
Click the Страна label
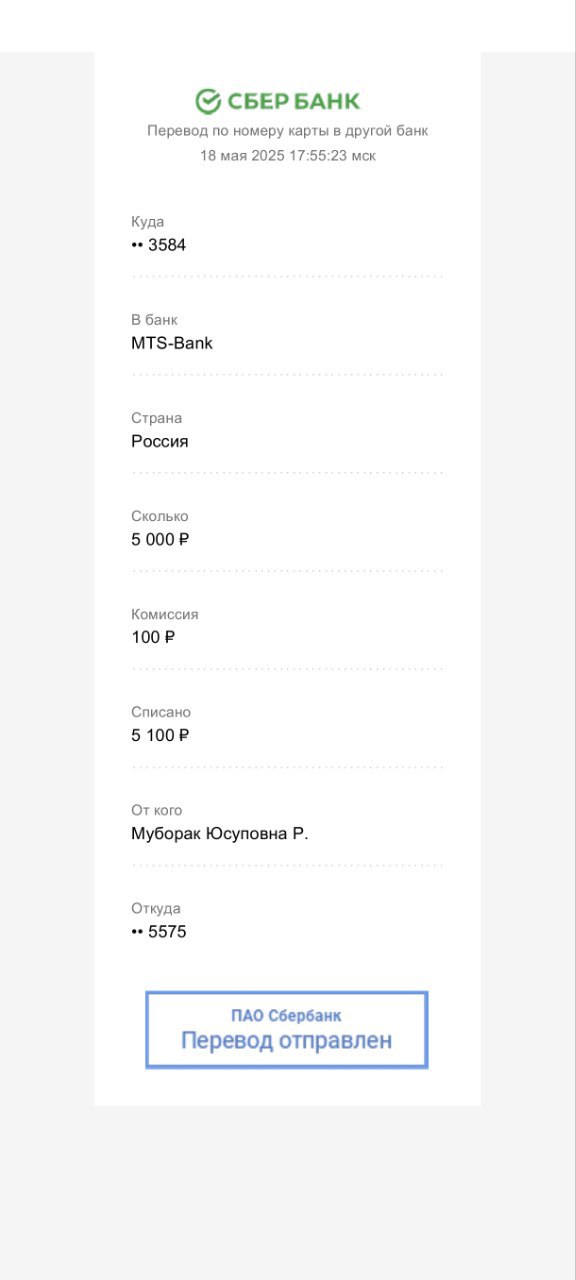(157, 418)
